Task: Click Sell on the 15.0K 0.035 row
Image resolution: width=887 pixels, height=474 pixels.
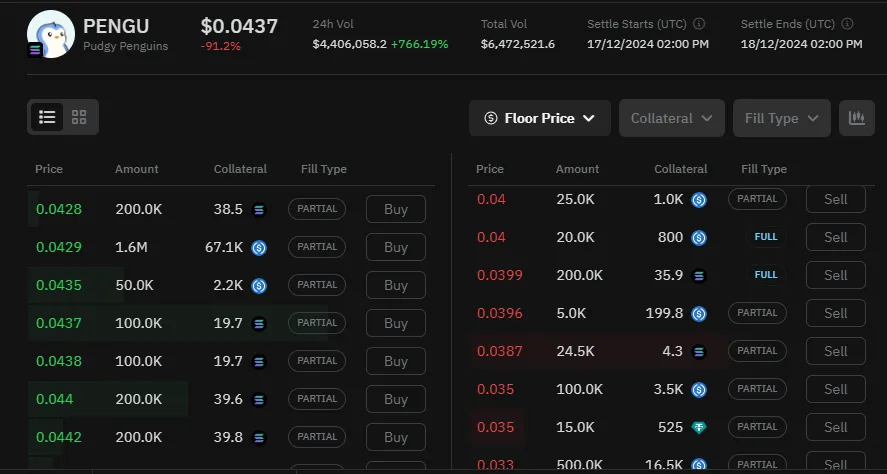Action: click(836, 426)
